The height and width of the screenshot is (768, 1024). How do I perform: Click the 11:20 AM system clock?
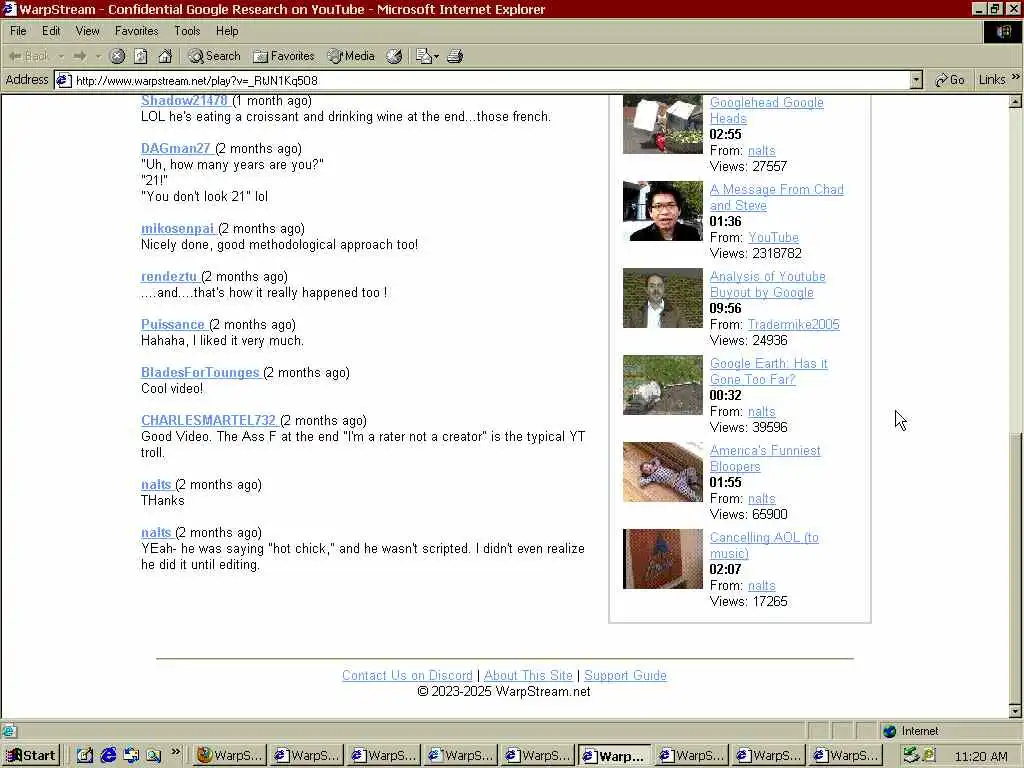981,756
